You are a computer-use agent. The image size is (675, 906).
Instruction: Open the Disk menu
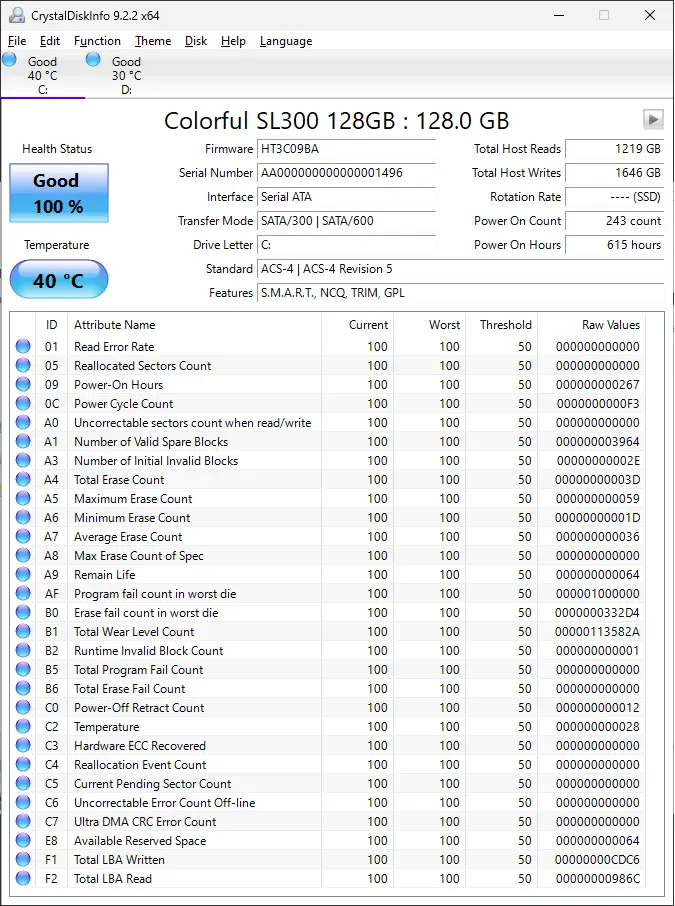tap(196, 41)
